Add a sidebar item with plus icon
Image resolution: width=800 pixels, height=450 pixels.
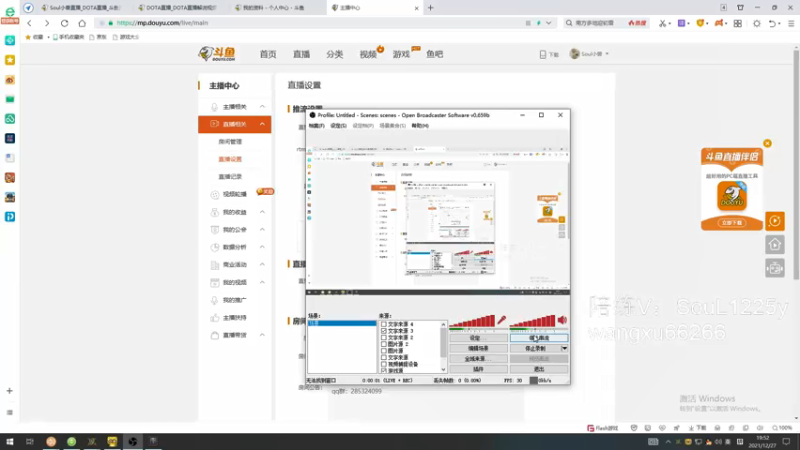coord(10,391)
